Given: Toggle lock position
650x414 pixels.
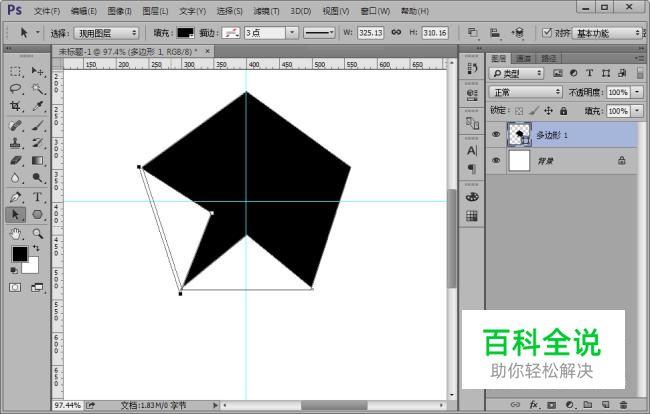Looking at the screenshot, I should pos(548,111).
